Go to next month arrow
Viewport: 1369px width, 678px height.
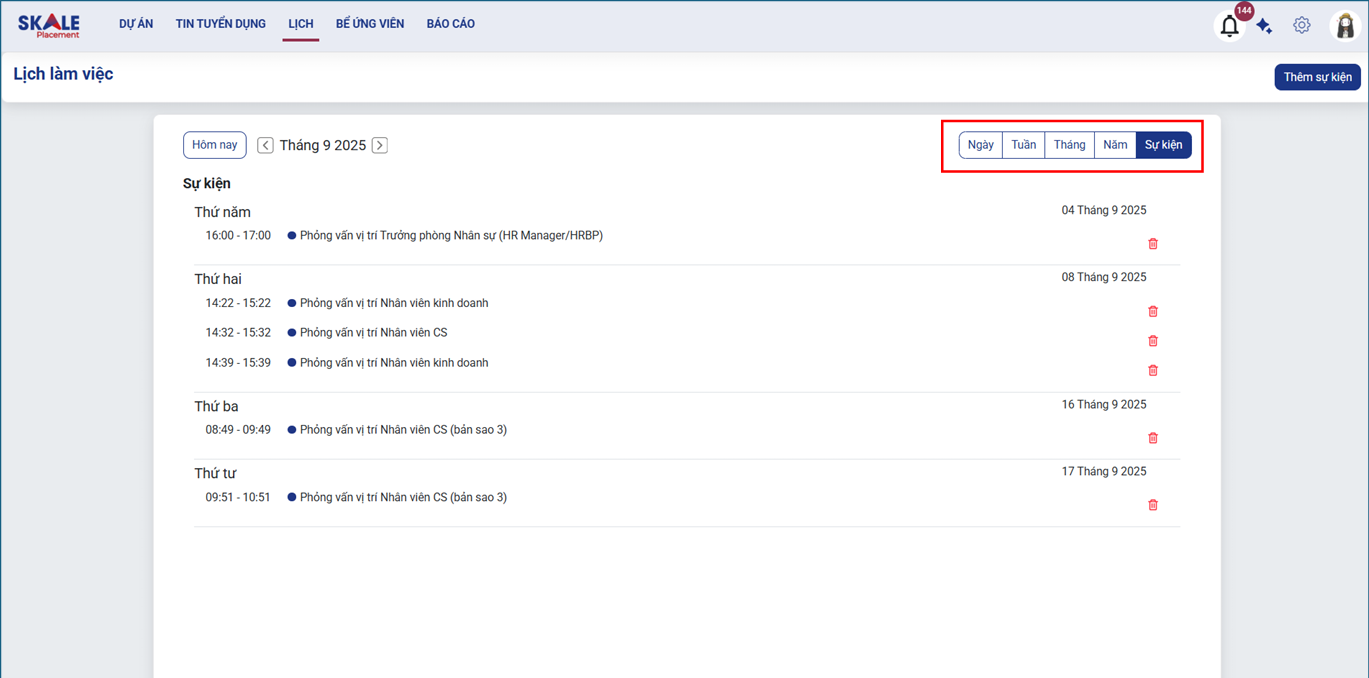(380, 145)
